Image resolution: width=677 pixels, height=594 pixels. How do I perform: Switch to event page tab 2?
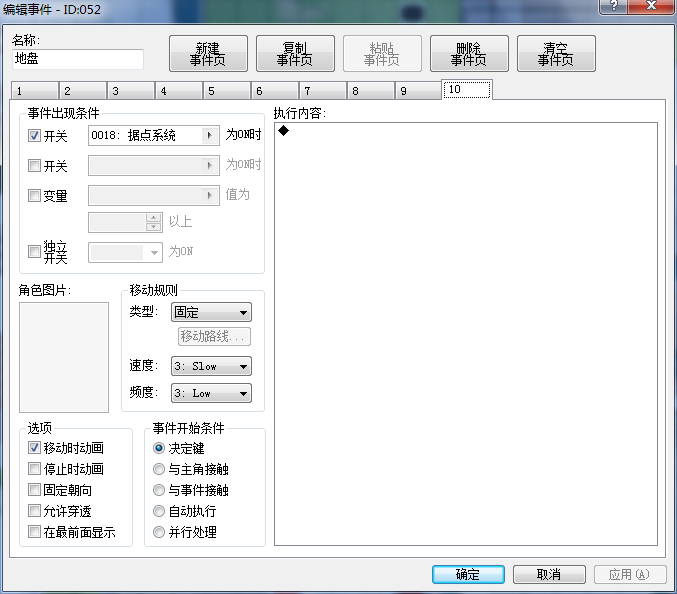click(x=83, y=91)
